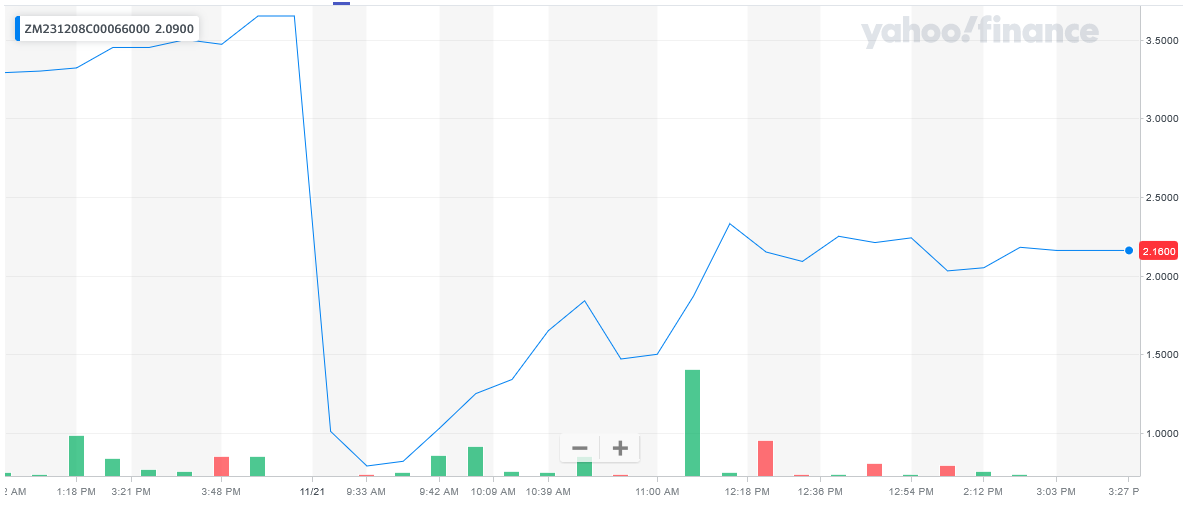
Task: Click the 3.5000 price axis label
Action: pos(1160,40)
